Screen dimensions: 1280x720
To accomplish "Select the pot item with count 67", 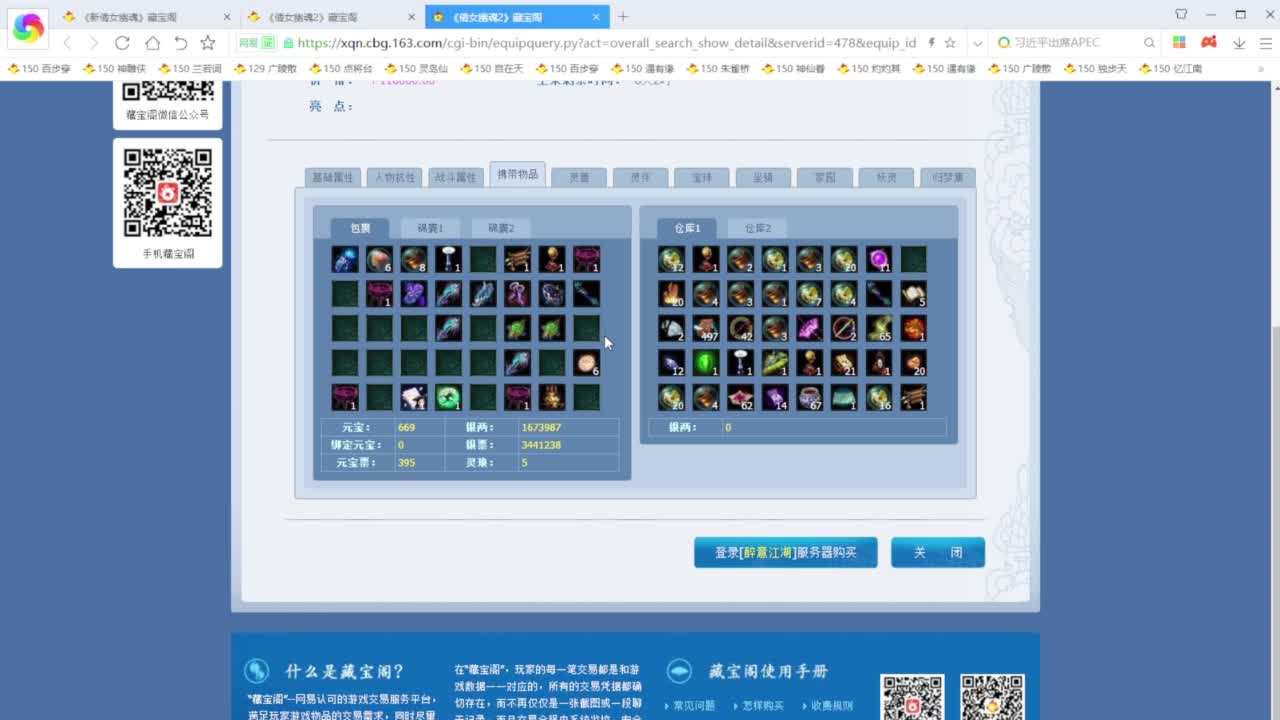I will coord(810,397).
